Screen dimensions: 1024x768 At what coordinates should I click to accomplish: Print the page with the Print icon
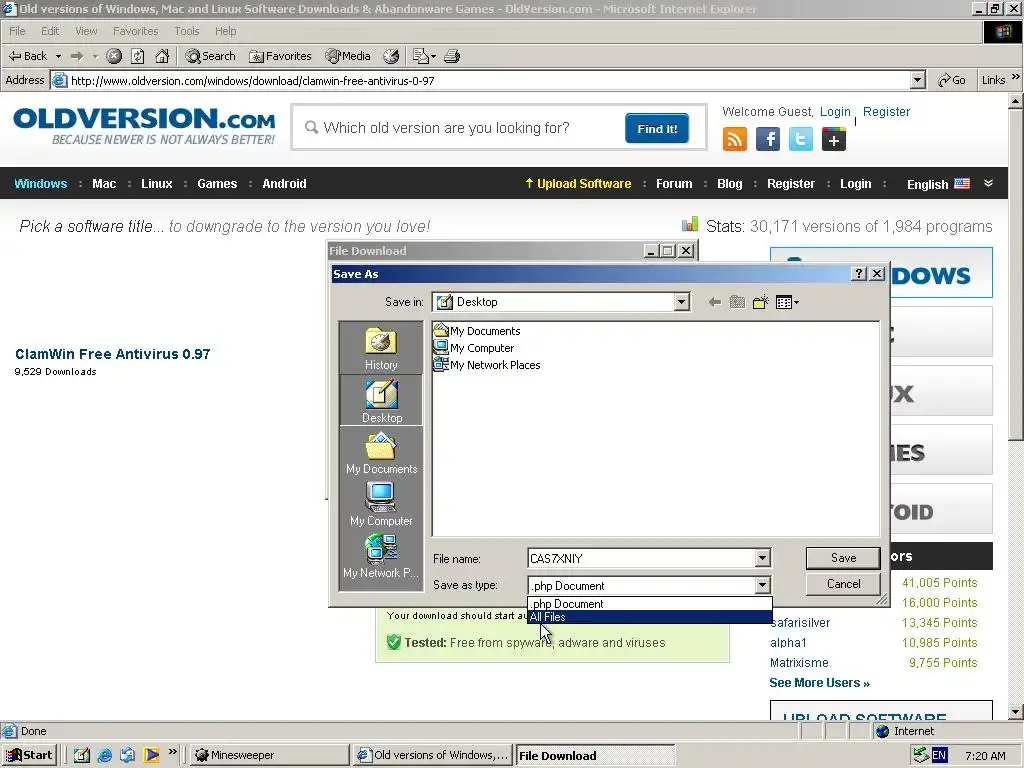(452, 56)
